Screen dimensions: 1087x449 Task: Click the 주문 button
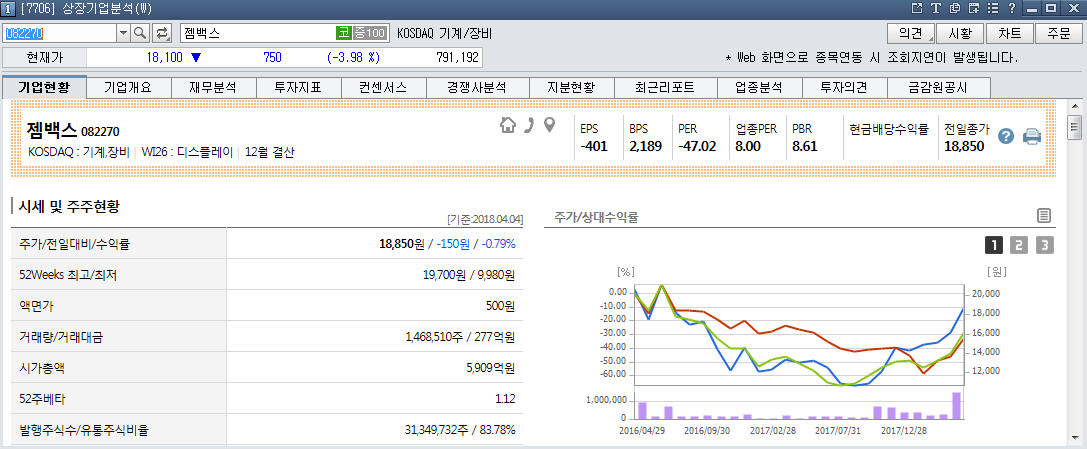coord(1059,33)
